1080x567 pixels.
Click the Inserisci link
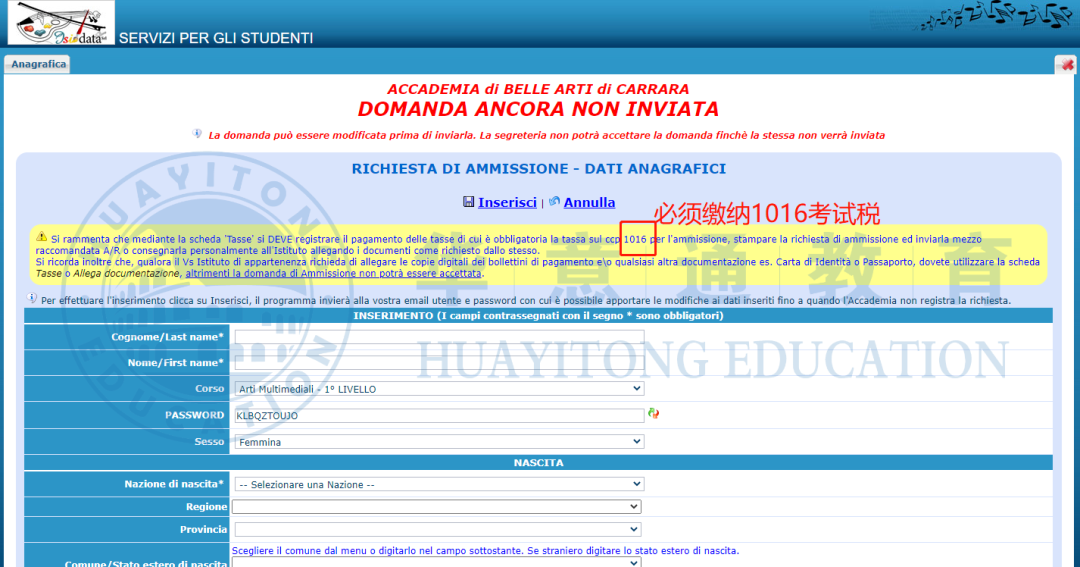507,203
